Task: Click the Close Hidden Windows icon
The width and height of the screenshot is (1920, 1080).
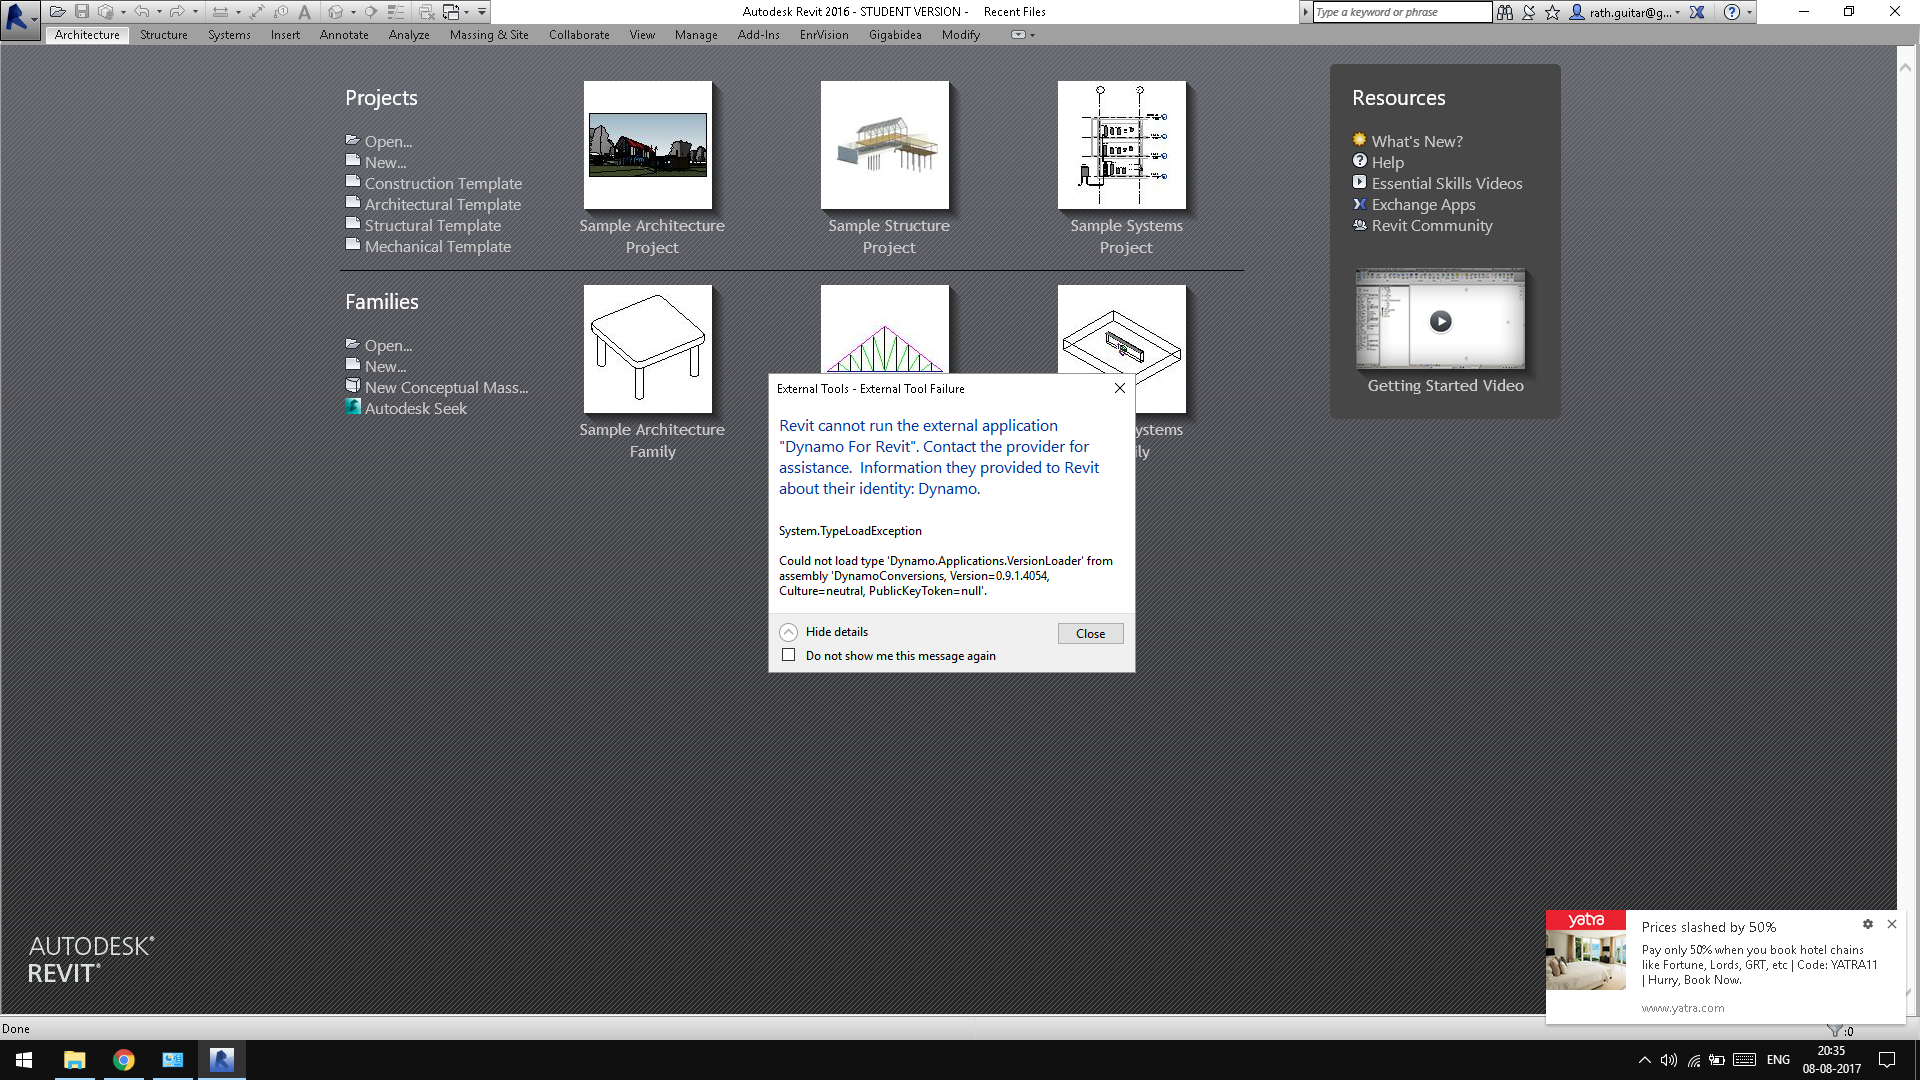Action: pyautogui.click(x=427, y=12)
